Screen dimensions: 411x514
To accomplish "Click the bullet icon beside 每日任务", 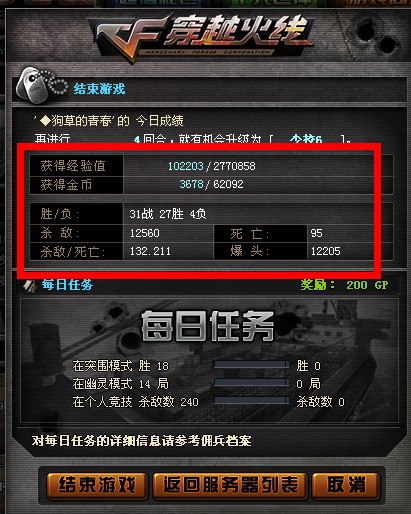I will (x=30, y=286).
